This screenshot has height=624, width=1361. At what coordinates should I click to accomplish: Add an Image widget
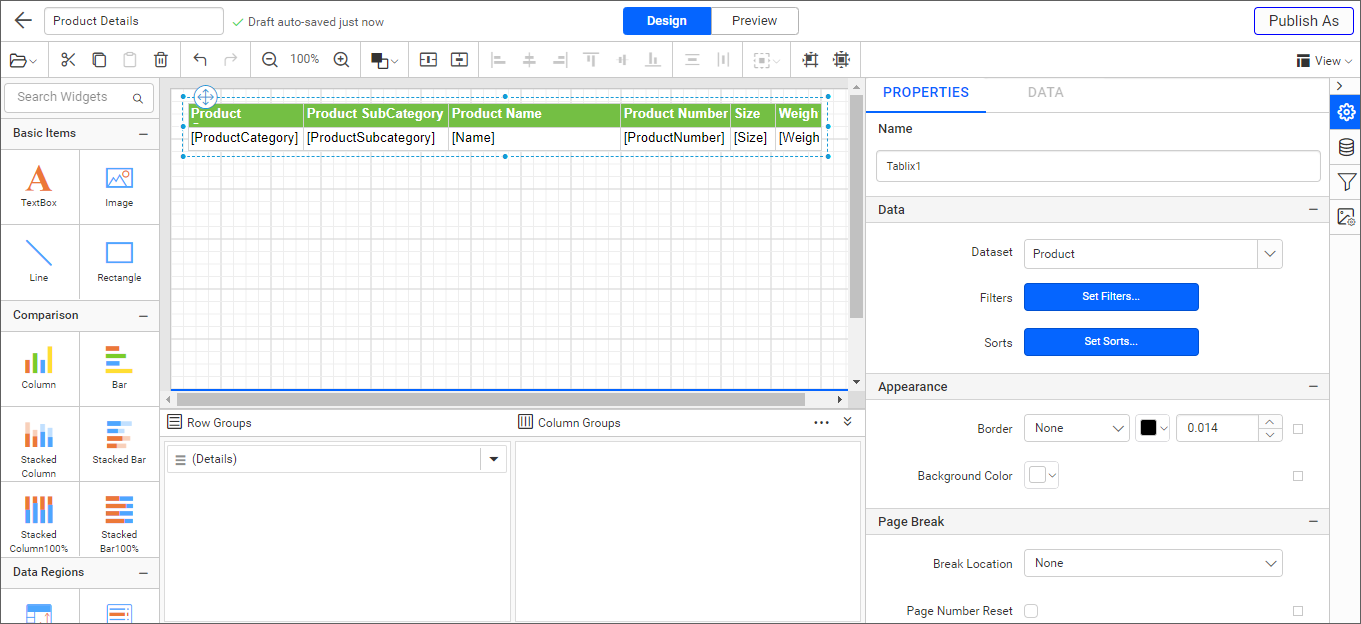pos(119,187)
